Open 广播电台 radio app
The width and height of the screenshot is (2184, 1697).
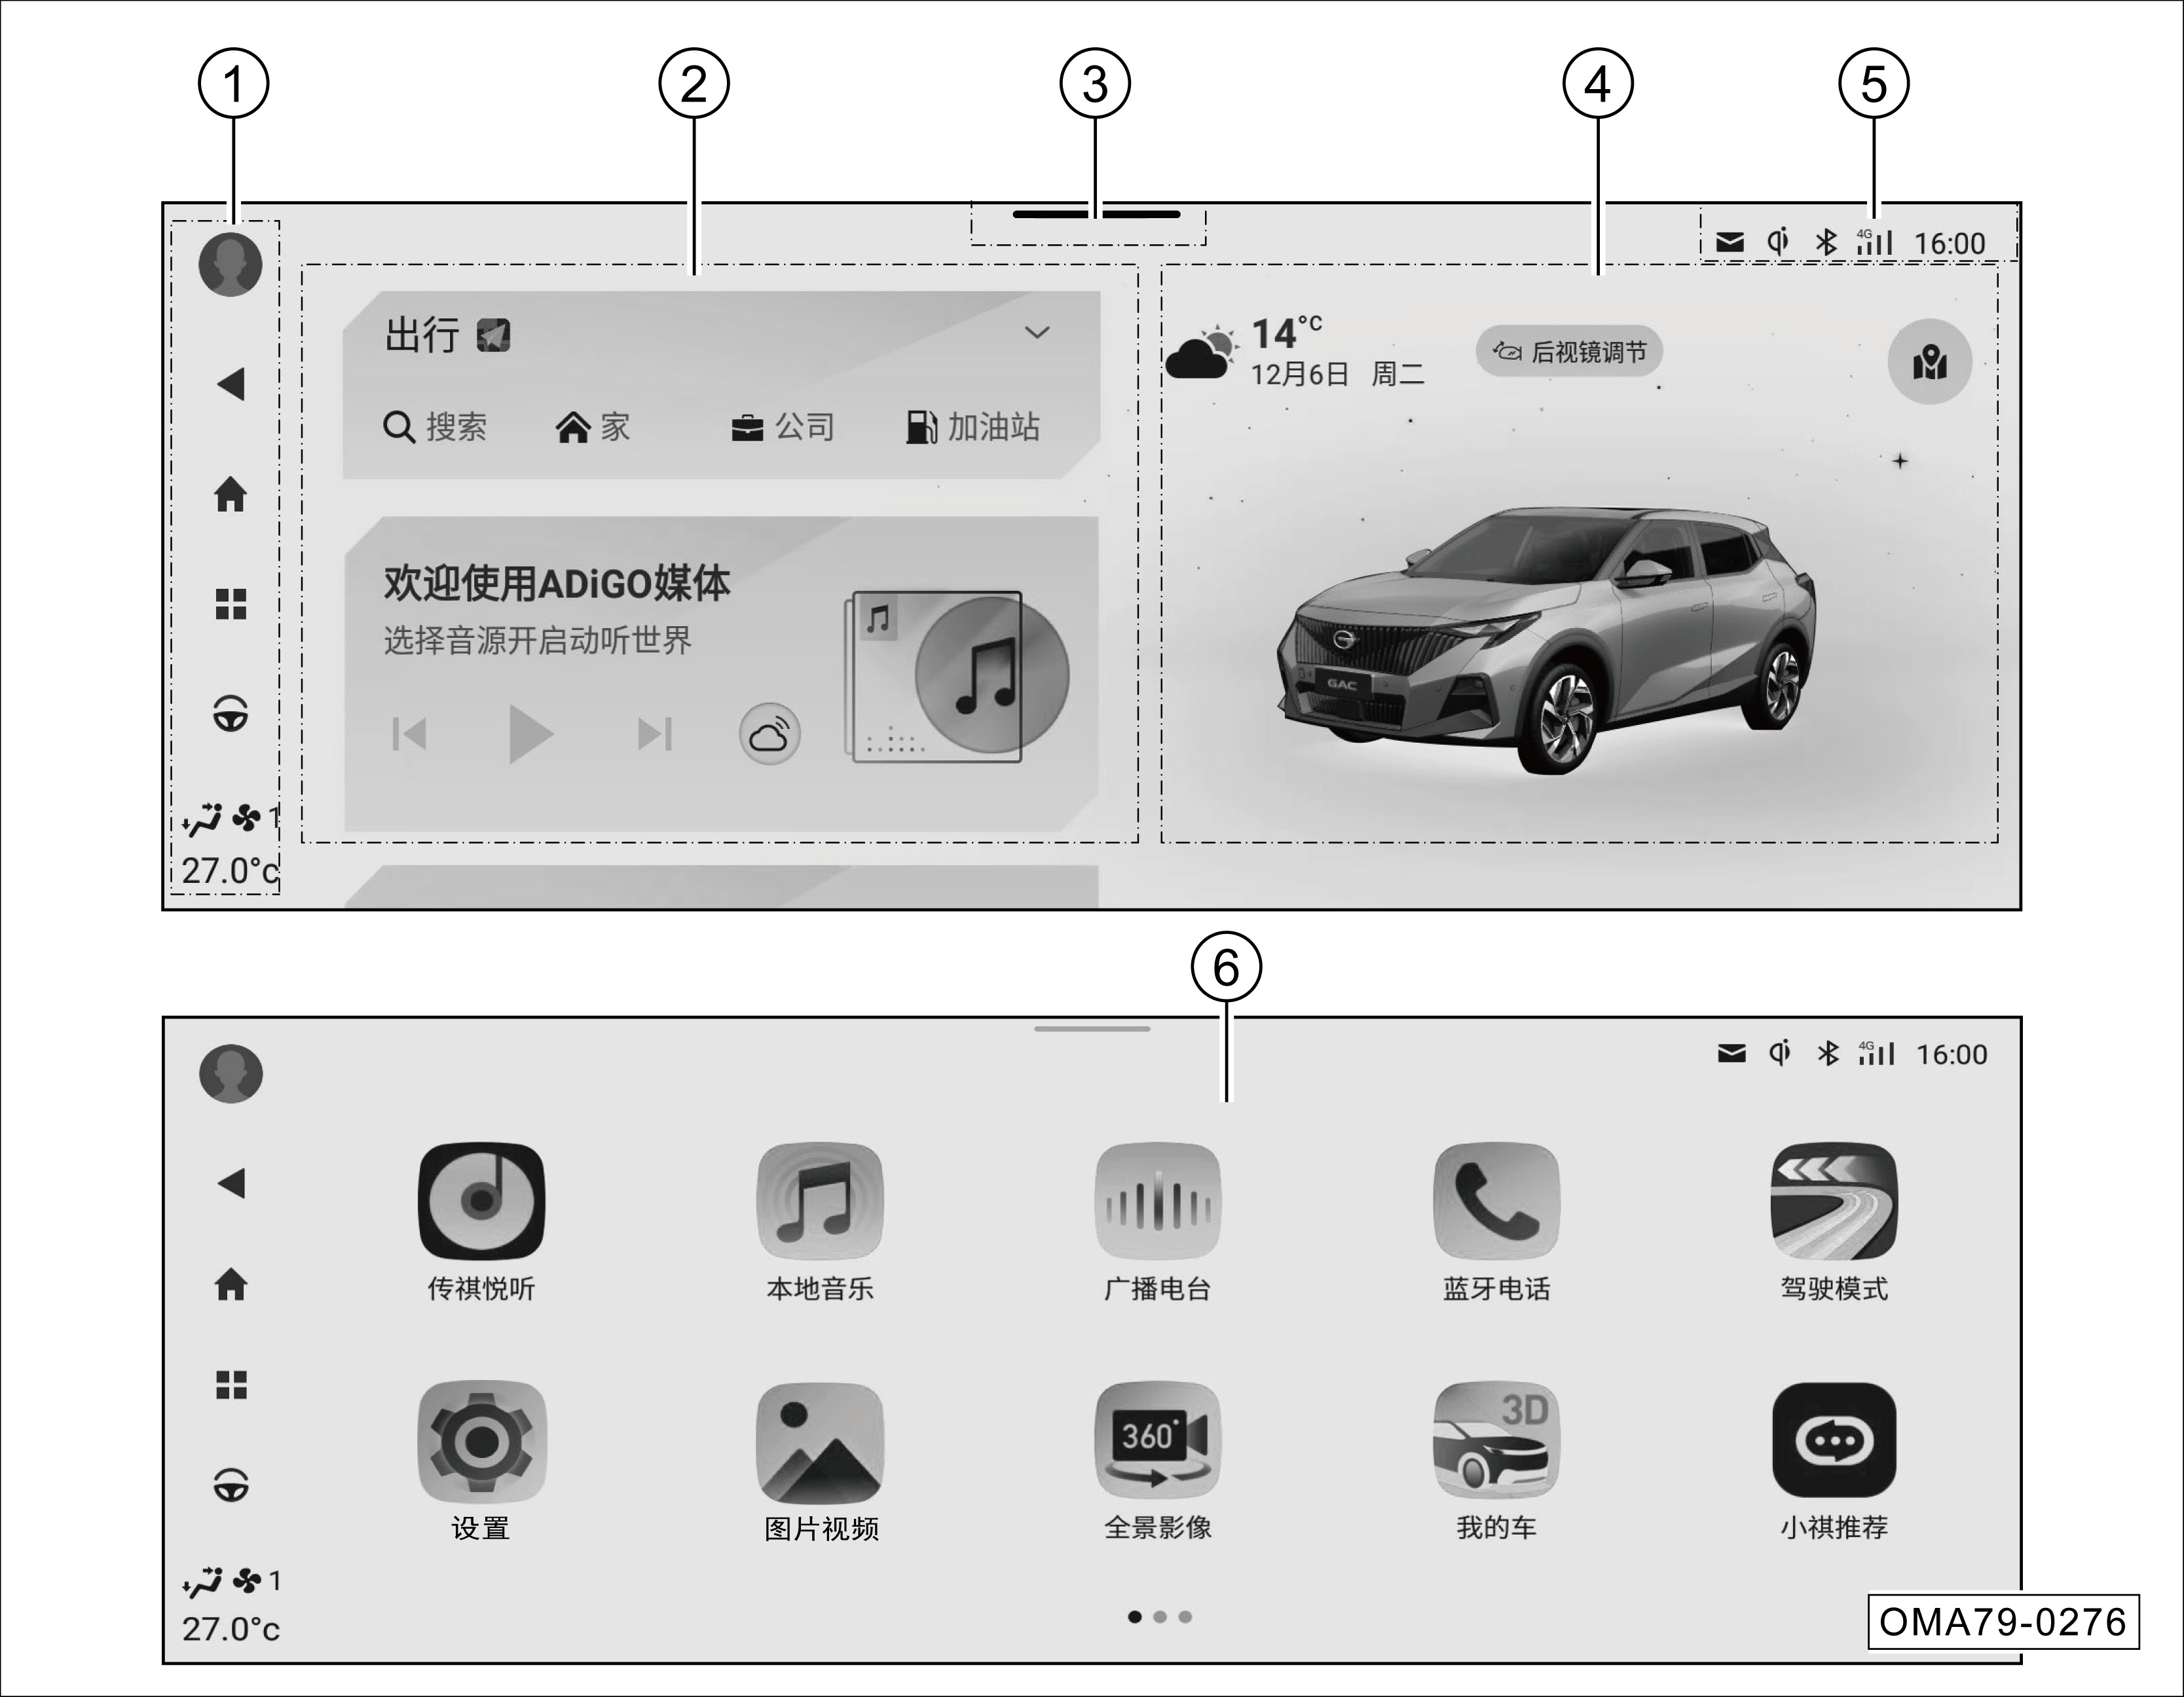[1158, 1222]
